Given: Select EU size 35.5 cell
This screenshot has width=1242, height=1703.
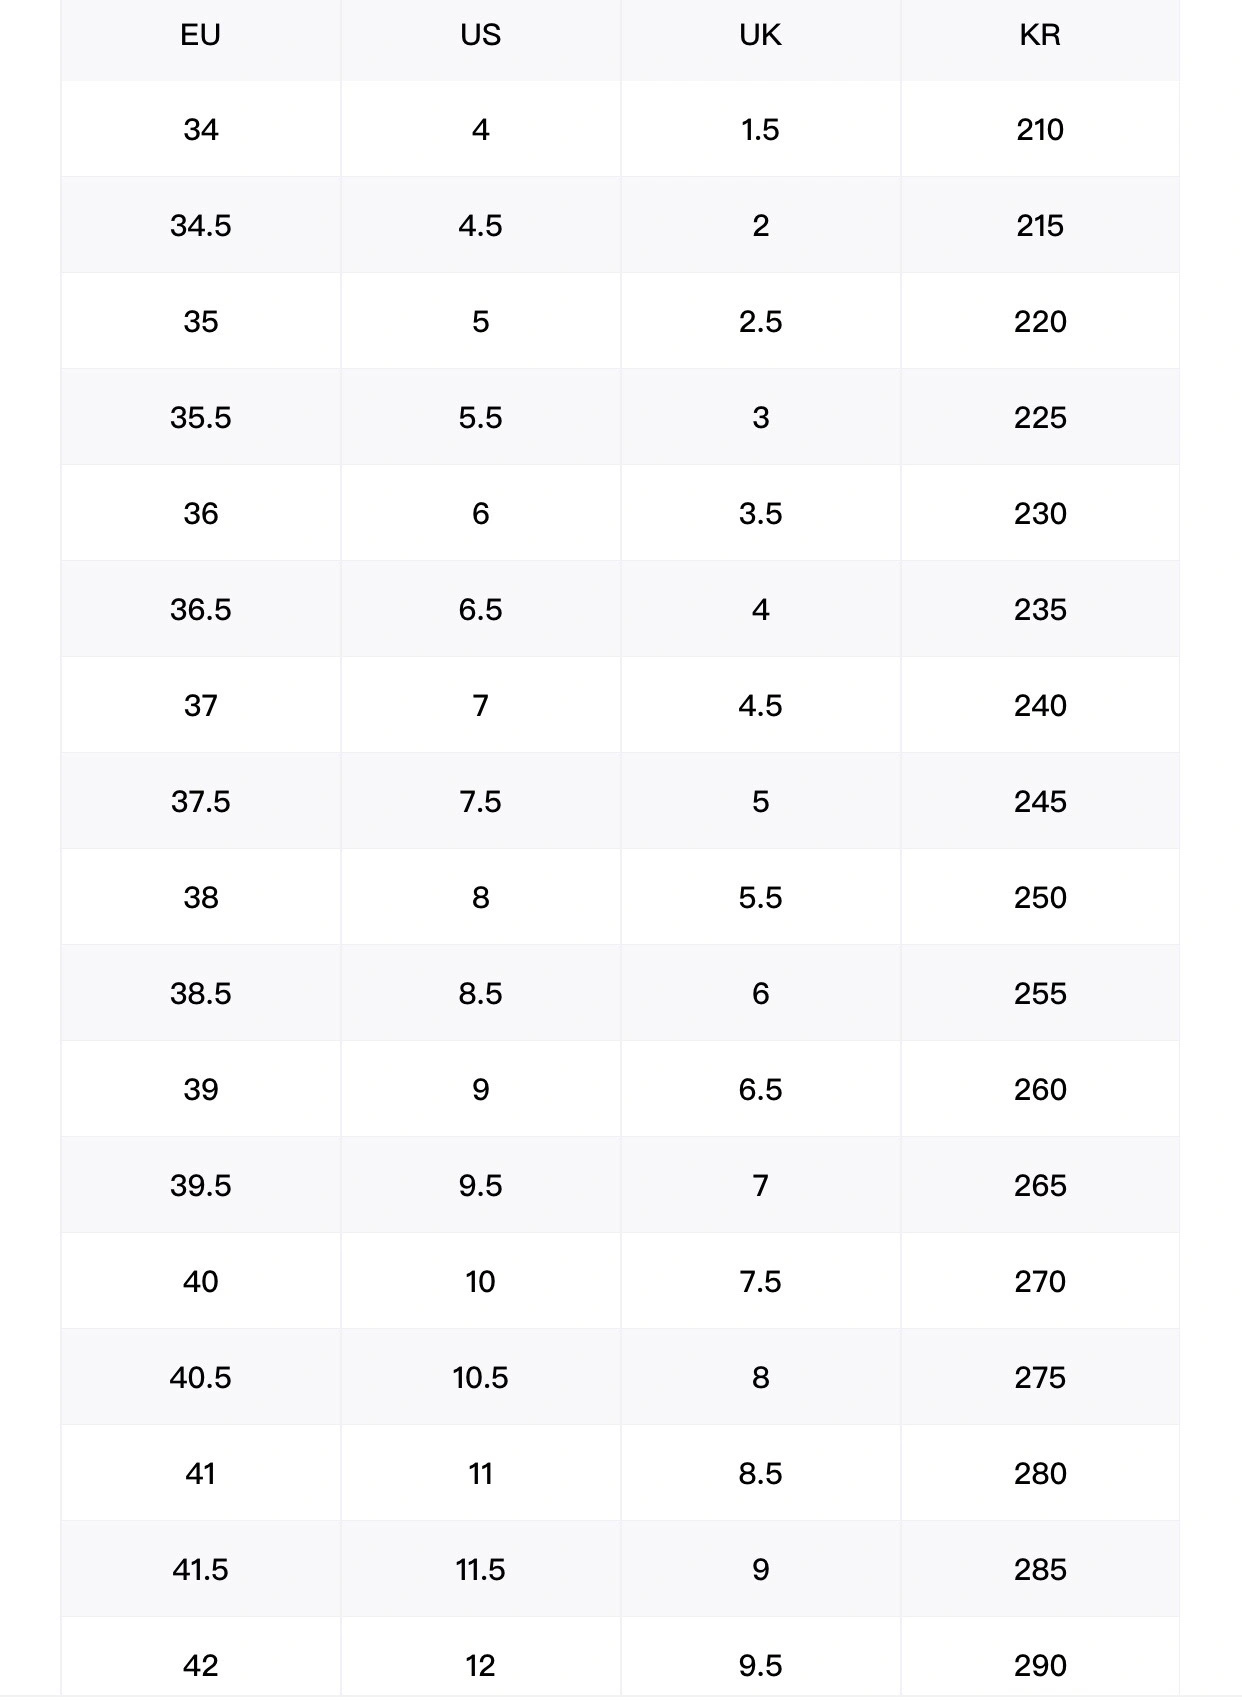Looking at the screenshot, I should click(200, 418).
